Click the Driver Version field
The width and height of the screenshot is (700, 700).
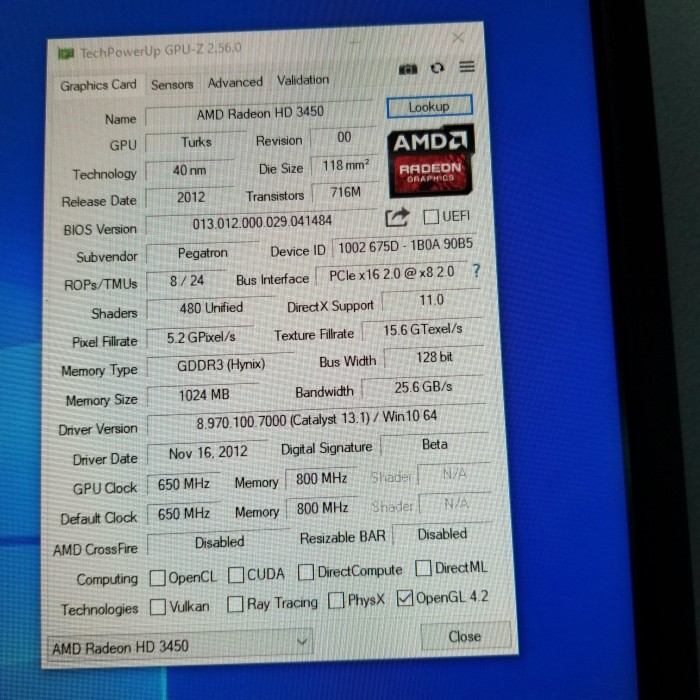pyautogui.click(x=317, y=418)
